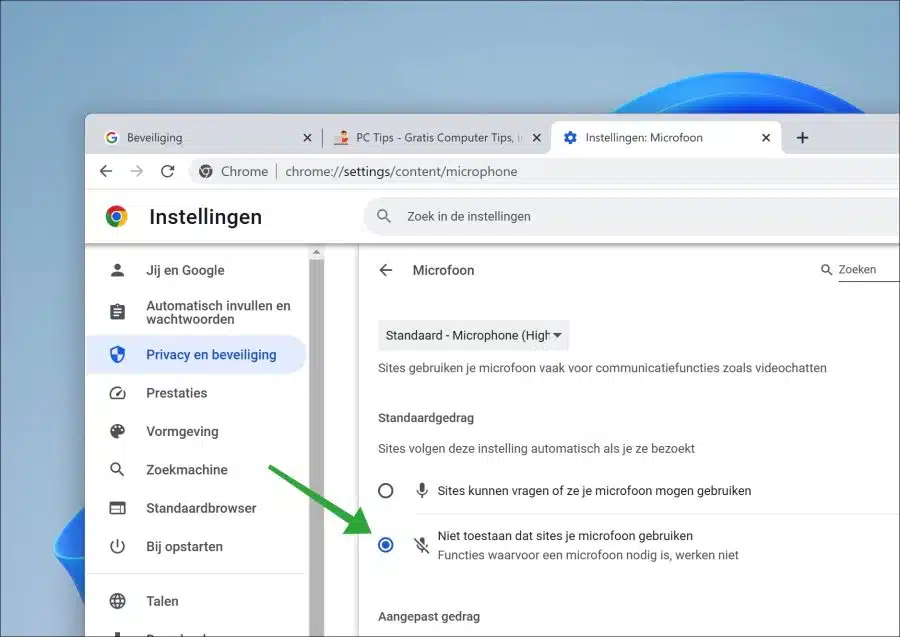Click the sidebar scroll up arrow
Image resolution: width=900 pixels, height=637 pixels.
(x=316, y=253)
